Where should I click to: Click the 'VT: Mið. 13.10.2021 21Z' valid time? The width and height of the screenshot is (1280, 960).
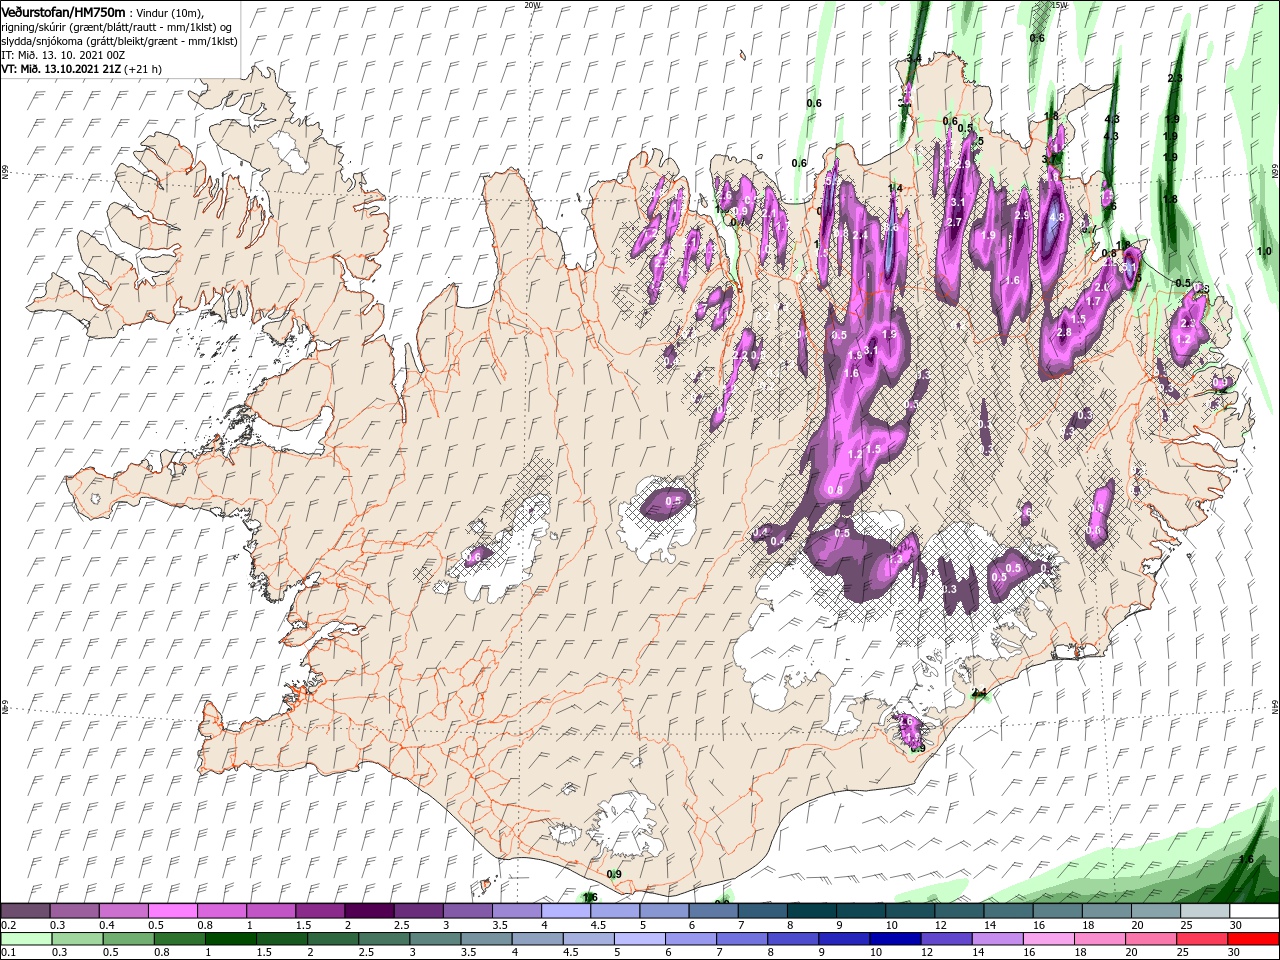click(61, 69)
